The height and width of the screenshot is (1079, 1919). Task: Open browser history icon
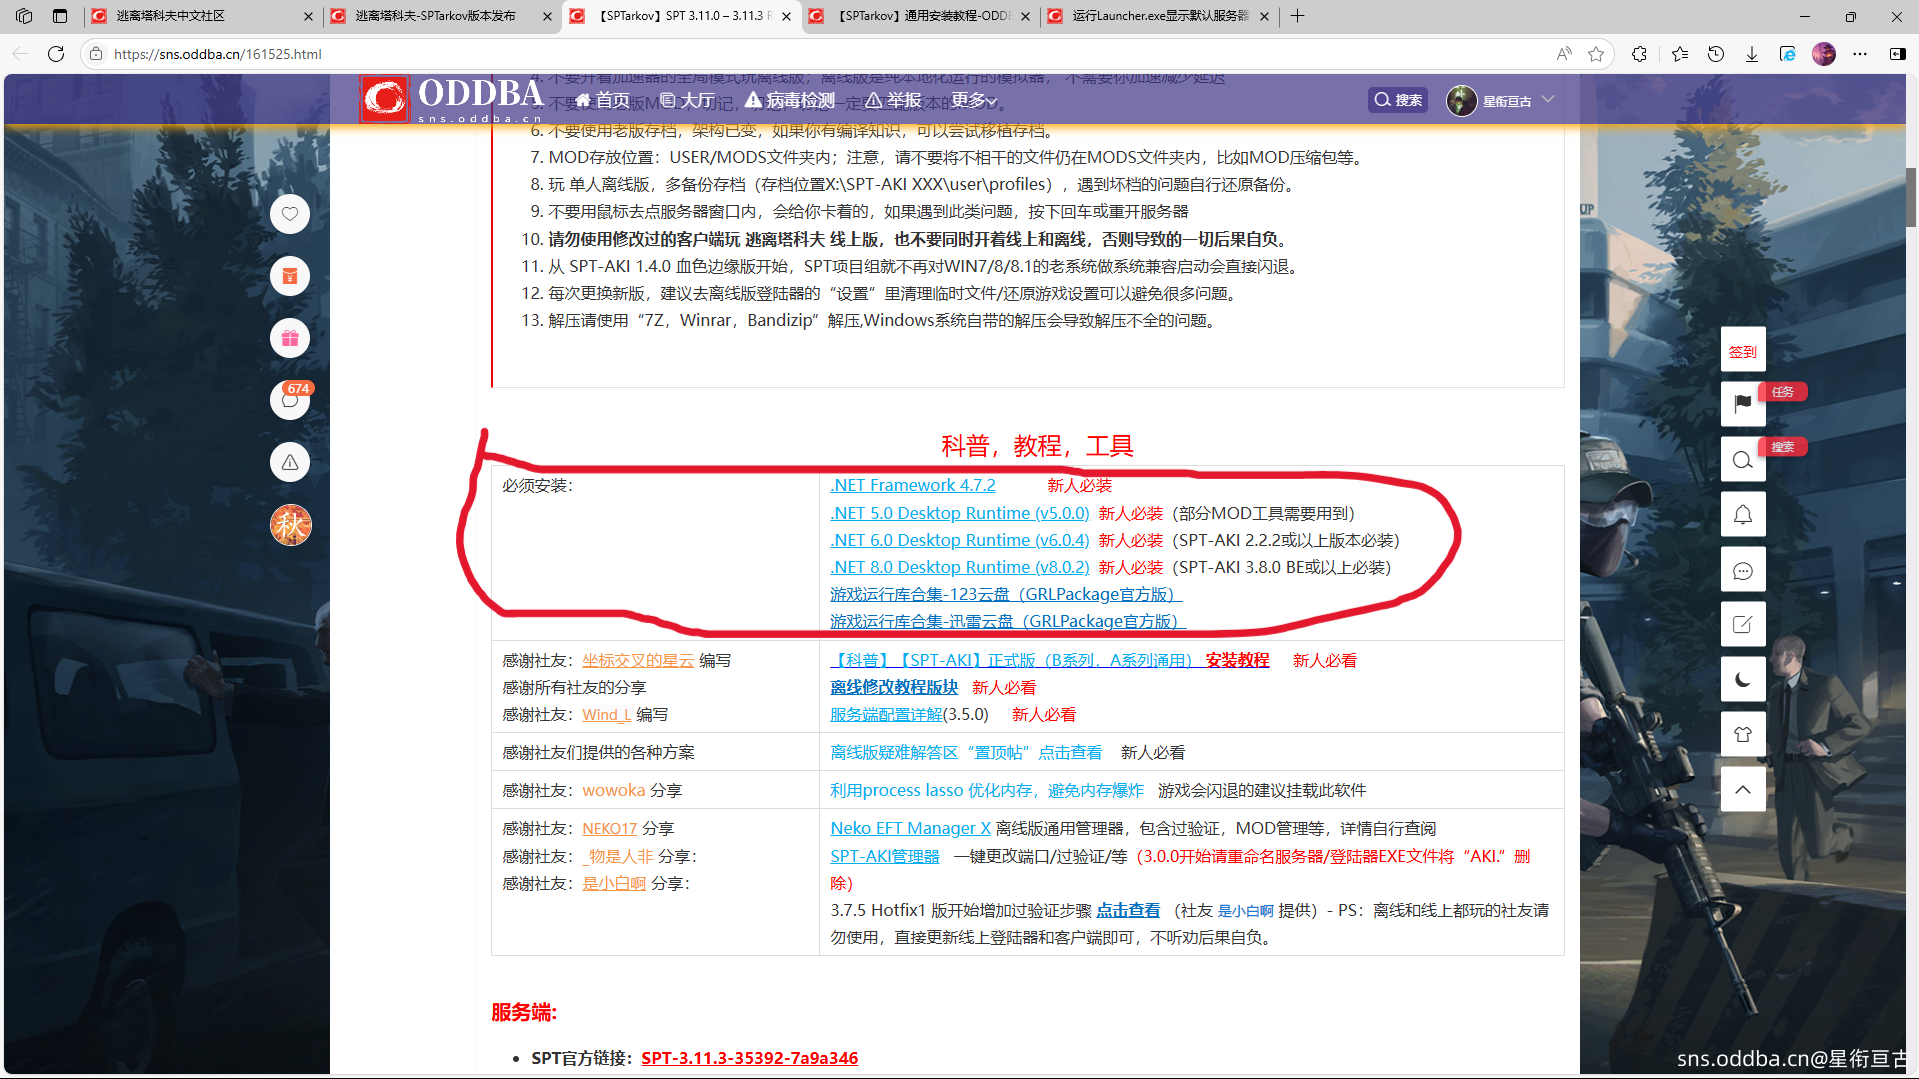click(x=1716, y=54)
